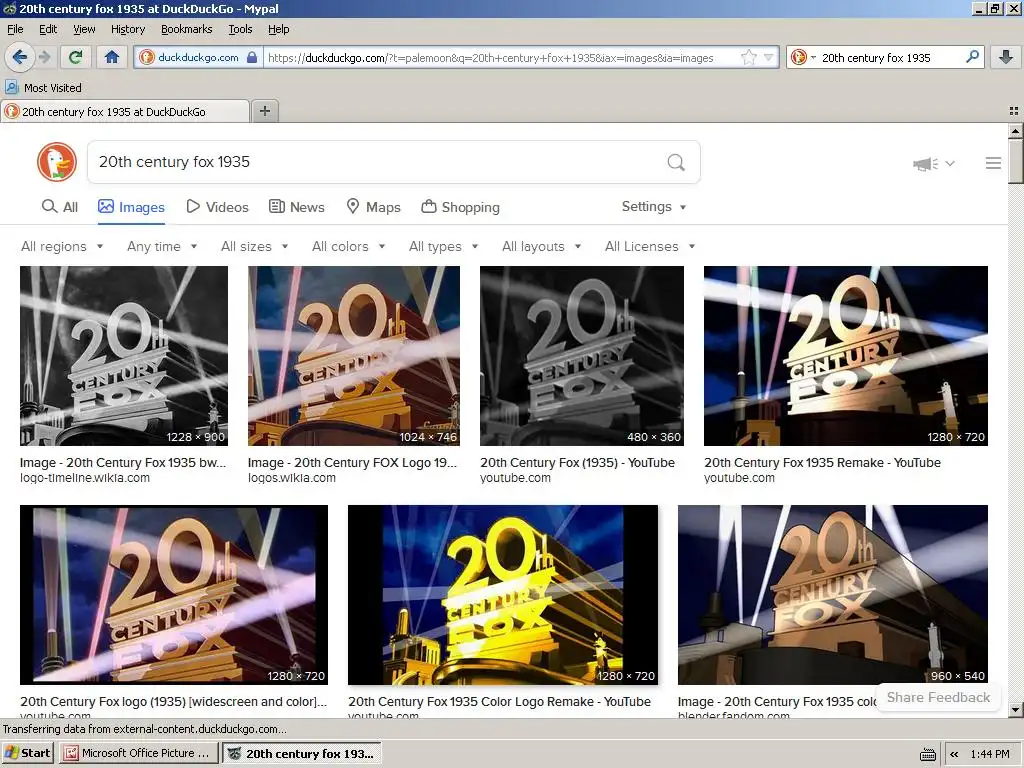
Task: Open the All layouts filter
Action: coord(541,246)
